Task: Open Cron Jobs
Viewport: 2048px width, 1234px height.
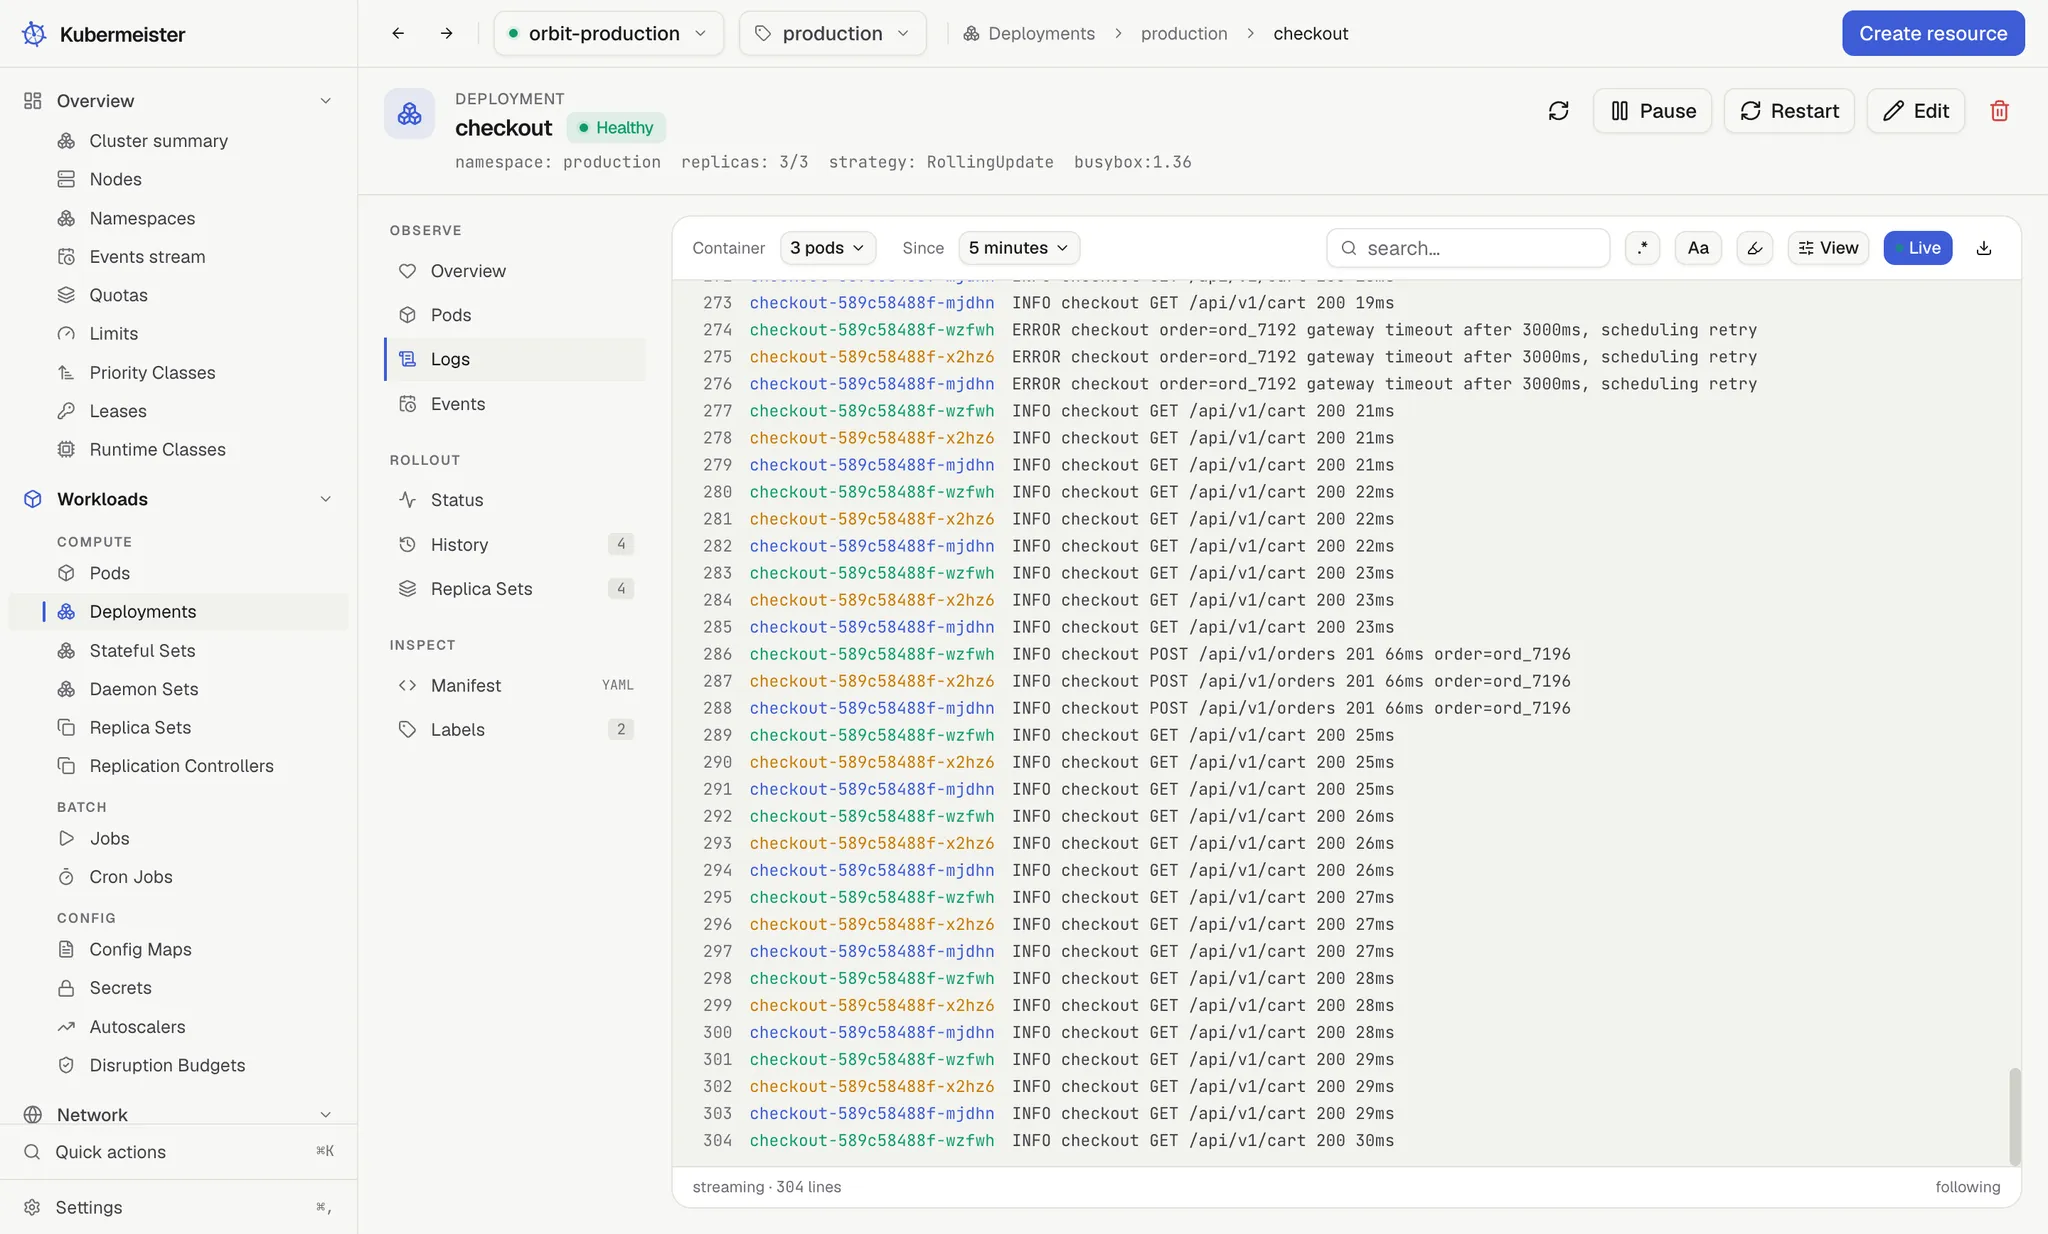Action: pos(130,877)
